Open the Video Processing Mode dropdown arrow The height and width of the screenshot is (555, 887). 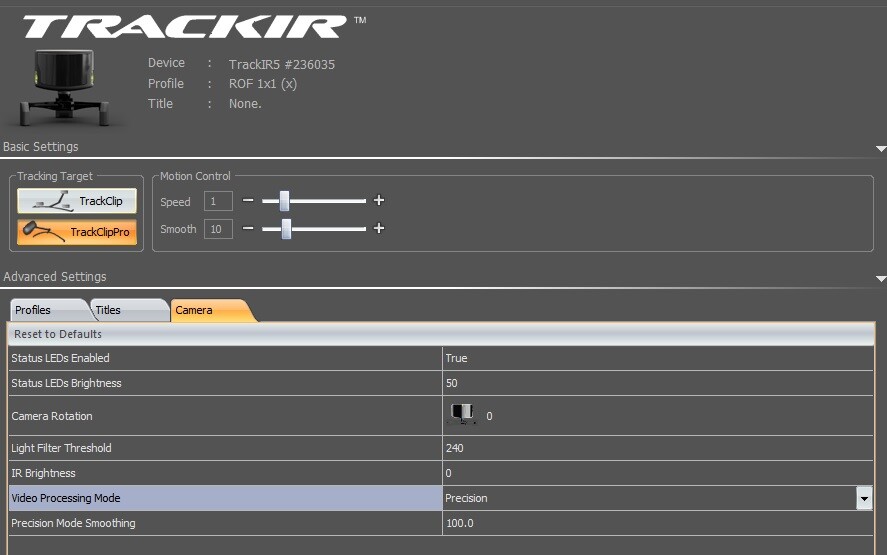864,498
